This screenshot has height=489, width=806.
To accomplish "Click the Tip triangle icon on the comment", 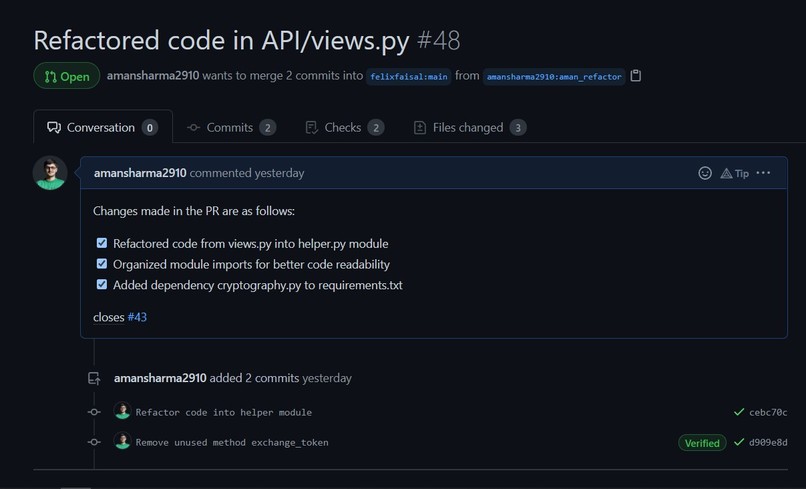I will pyautogui.click(x=726, y=173).
